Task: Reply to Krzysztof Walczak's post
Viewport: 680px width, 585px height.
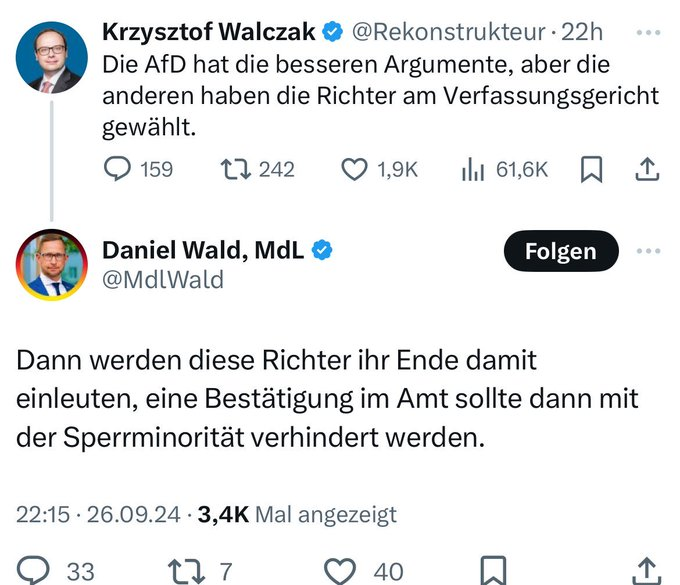Action: 117,169
